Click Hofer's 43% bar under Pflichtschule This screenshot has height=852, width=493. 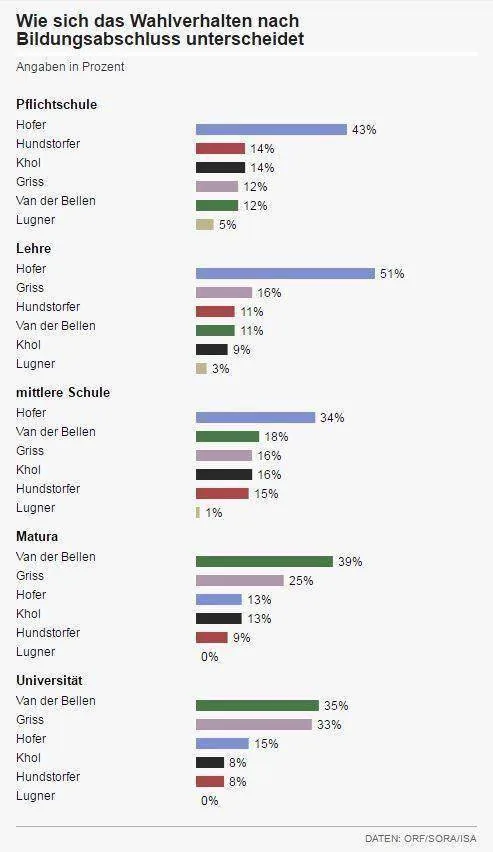[x=271, y=129]
